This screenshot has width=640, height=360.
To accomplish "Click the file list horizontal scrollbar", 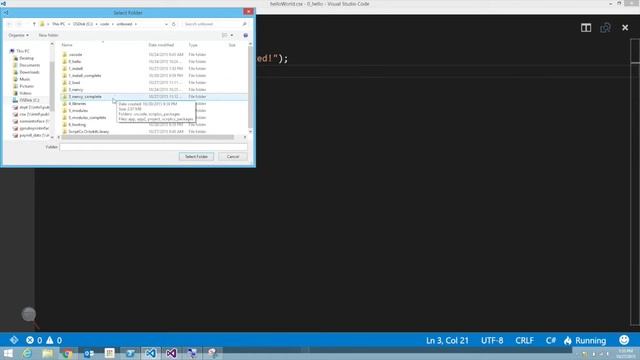I will tap(148, 137).
